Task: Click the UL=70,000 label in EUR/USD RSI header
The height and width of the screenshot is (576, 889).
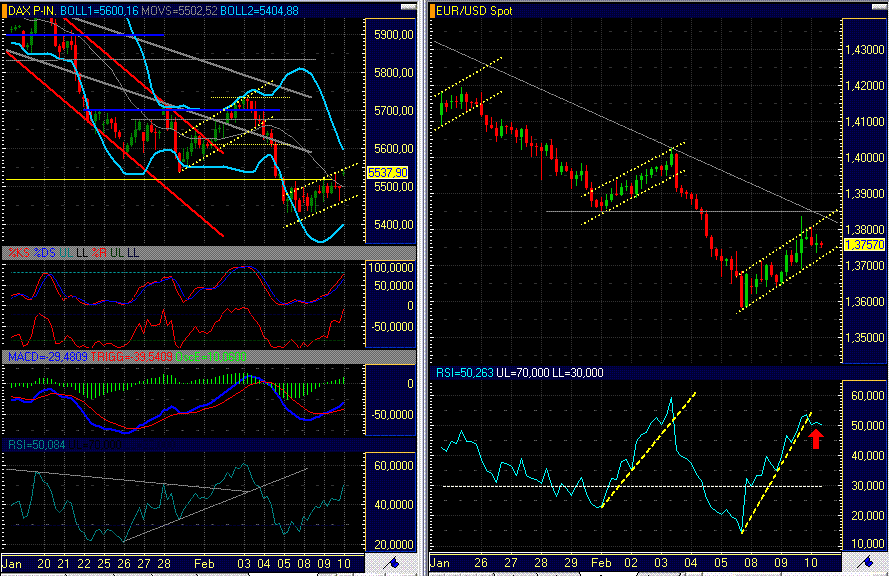Action: pos(523,373)
